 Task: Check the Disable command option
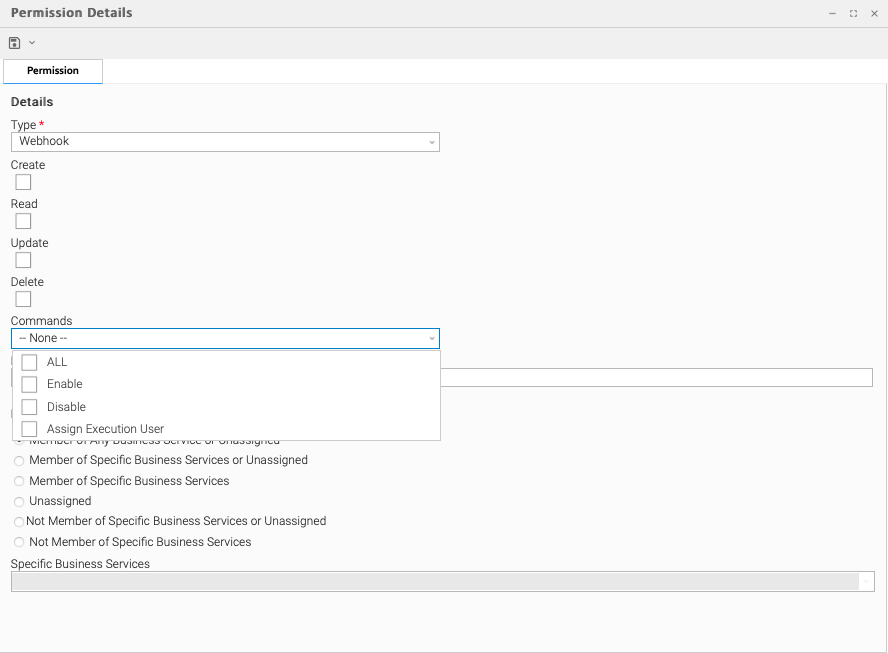click(29, 407)
